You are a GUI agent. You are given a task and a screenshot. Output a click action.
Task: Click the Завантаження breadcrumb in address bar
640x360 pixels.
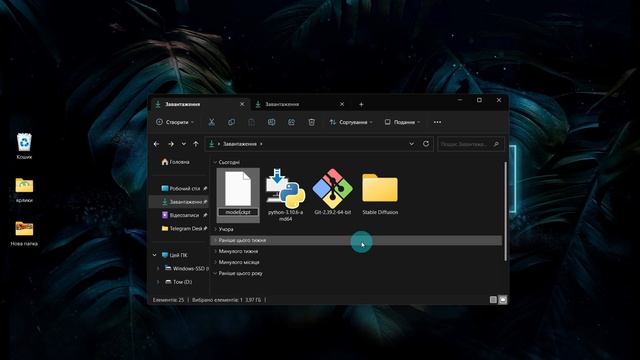tap(240, 144)
